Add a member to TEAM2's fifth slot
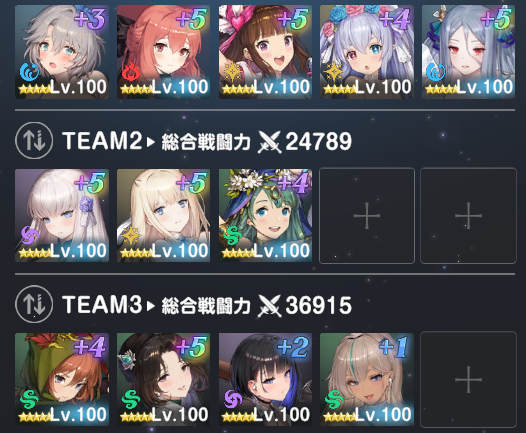 pyautogui.click(x=468, y=216)
